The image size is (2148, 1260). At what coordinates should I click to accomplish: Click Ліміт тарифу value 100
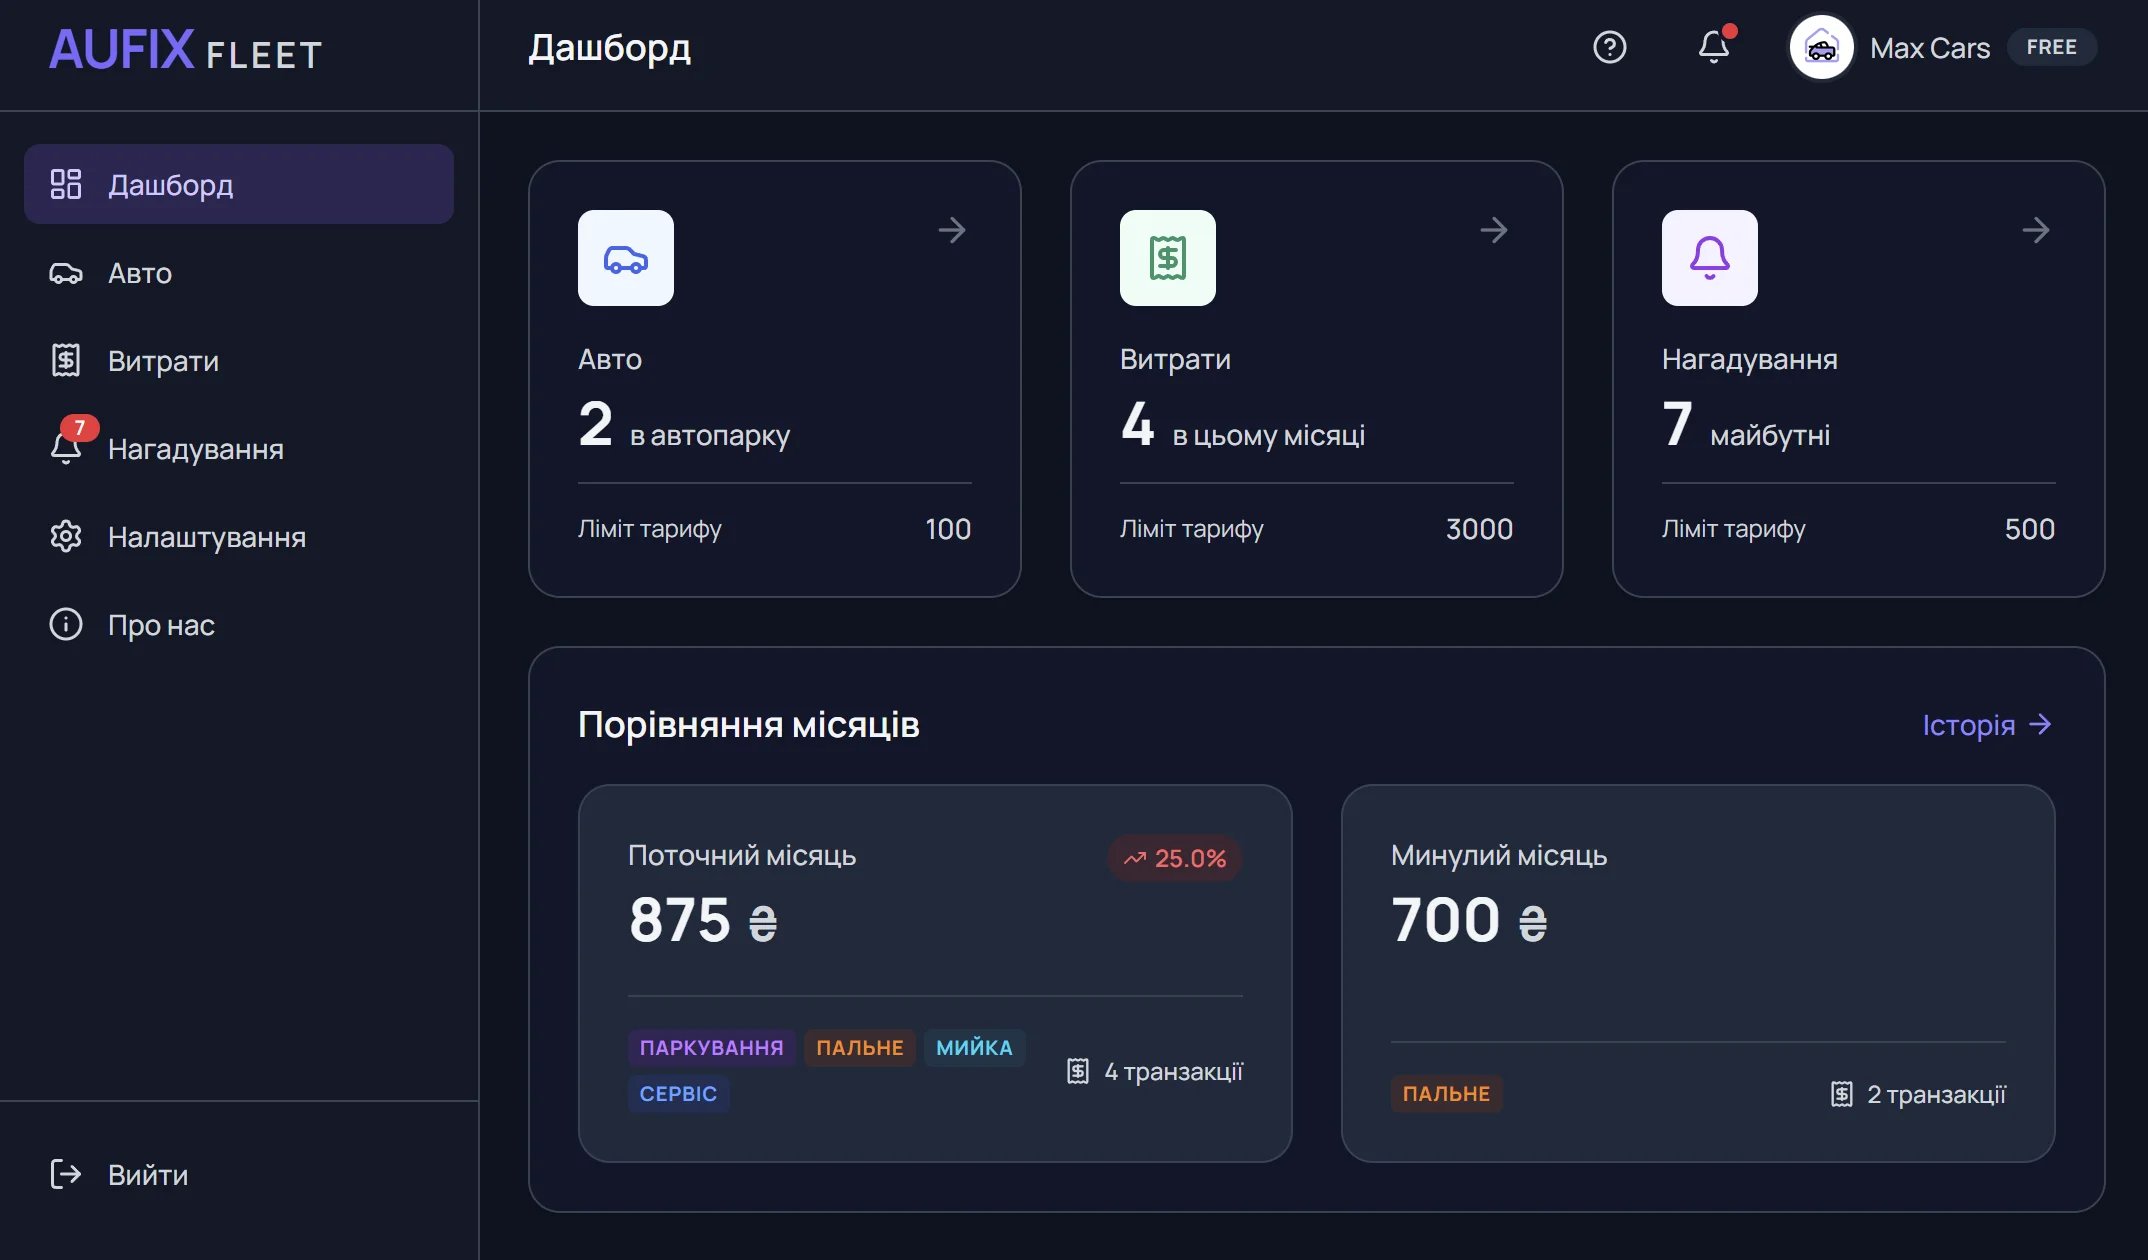coord(948,529)
